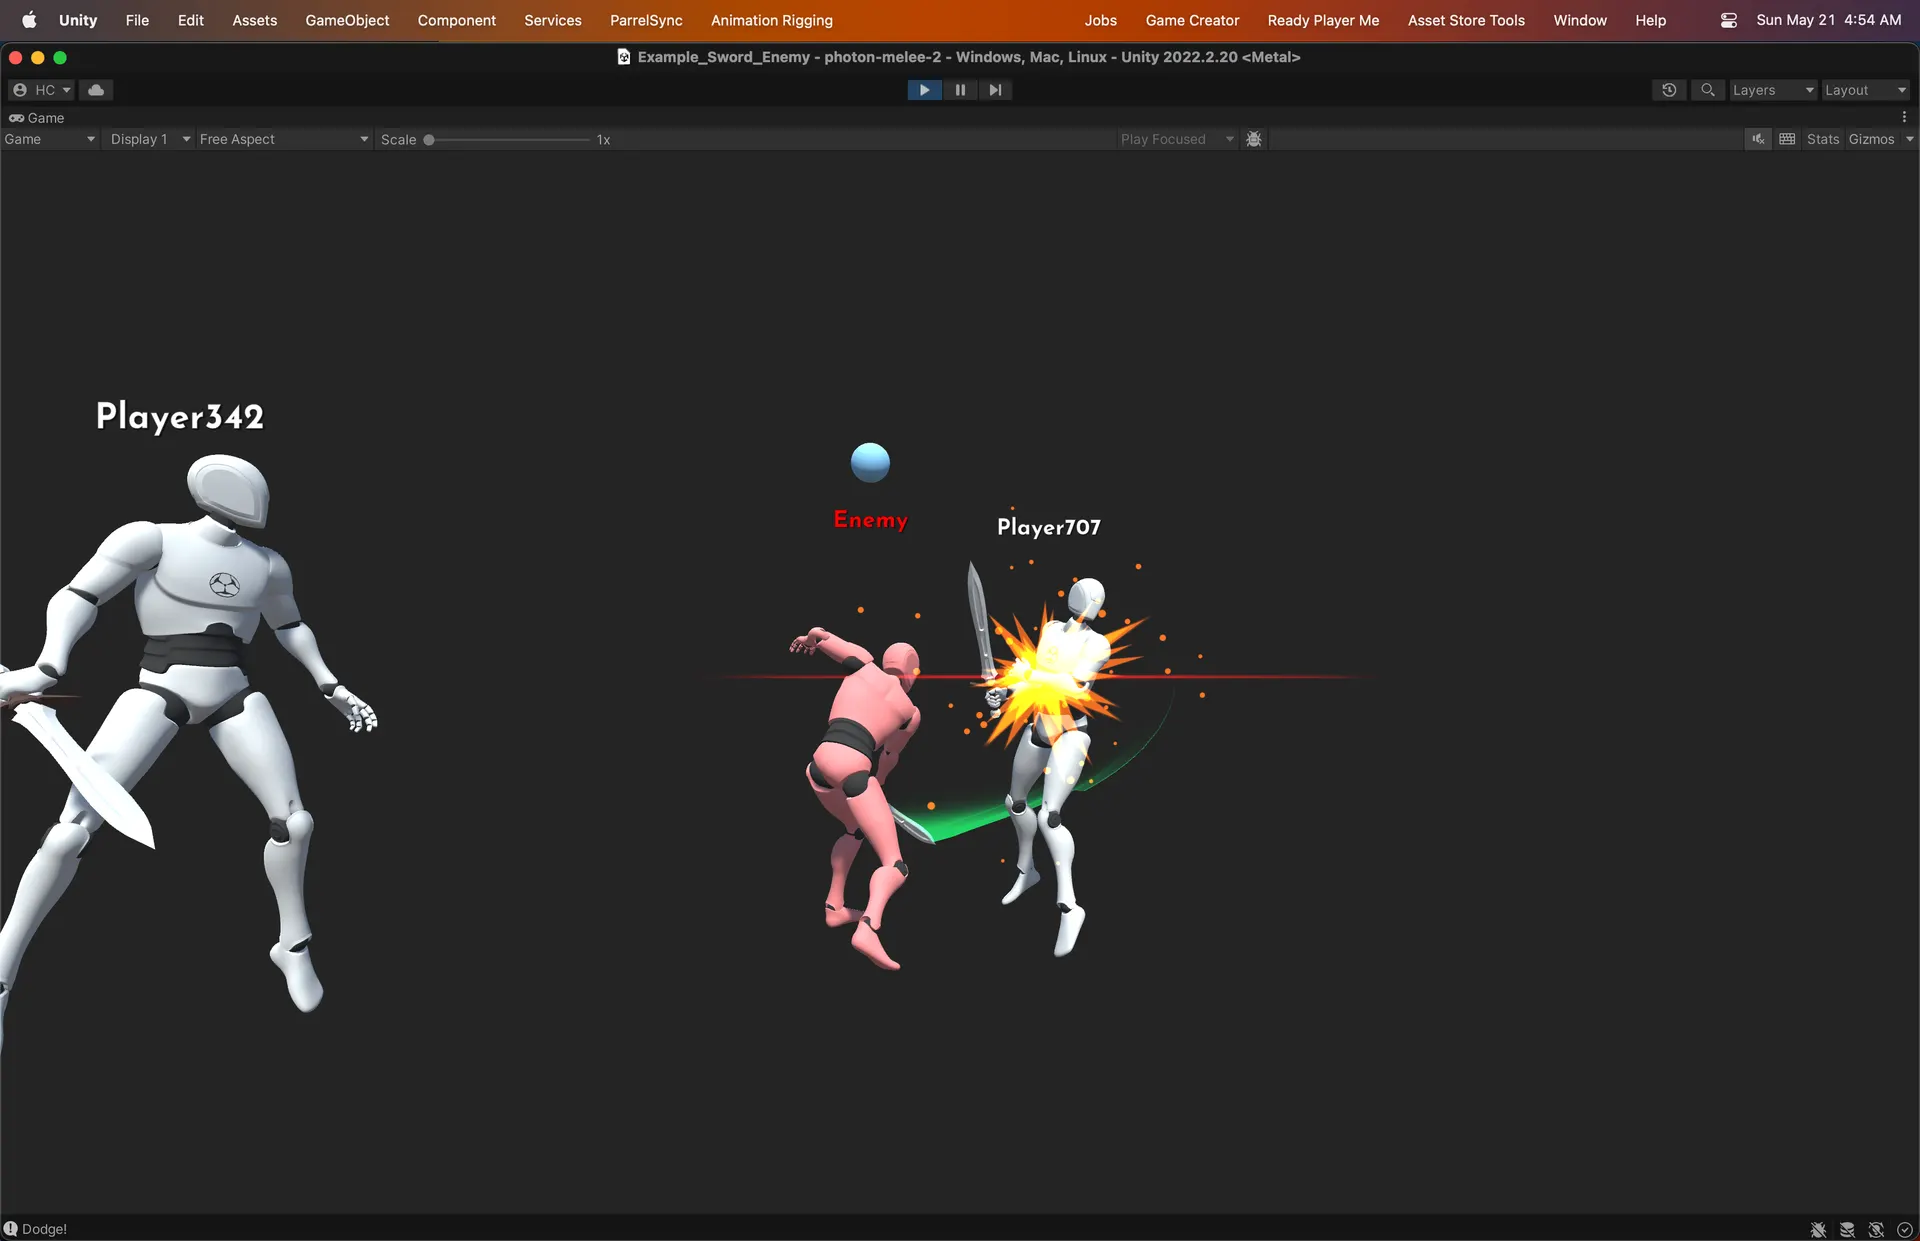1920x1241 pixels.
Task: Toggle the unity shortcuts keyboard icon
Action: pyautogui.click(x=1788, y=139)
